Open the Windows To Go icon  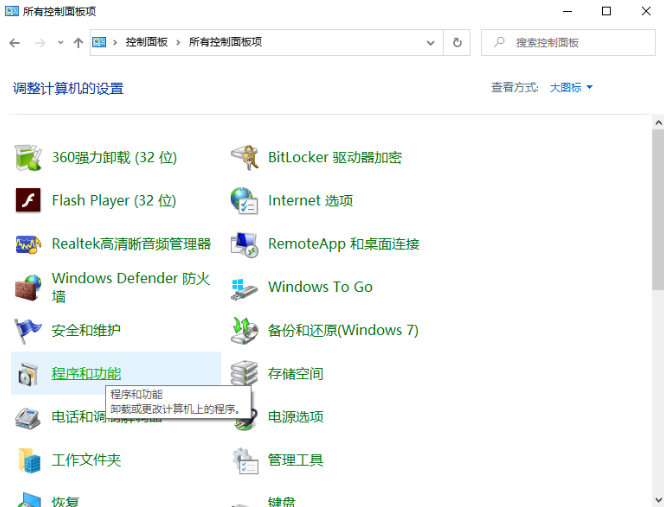click(x=244, y=287)
